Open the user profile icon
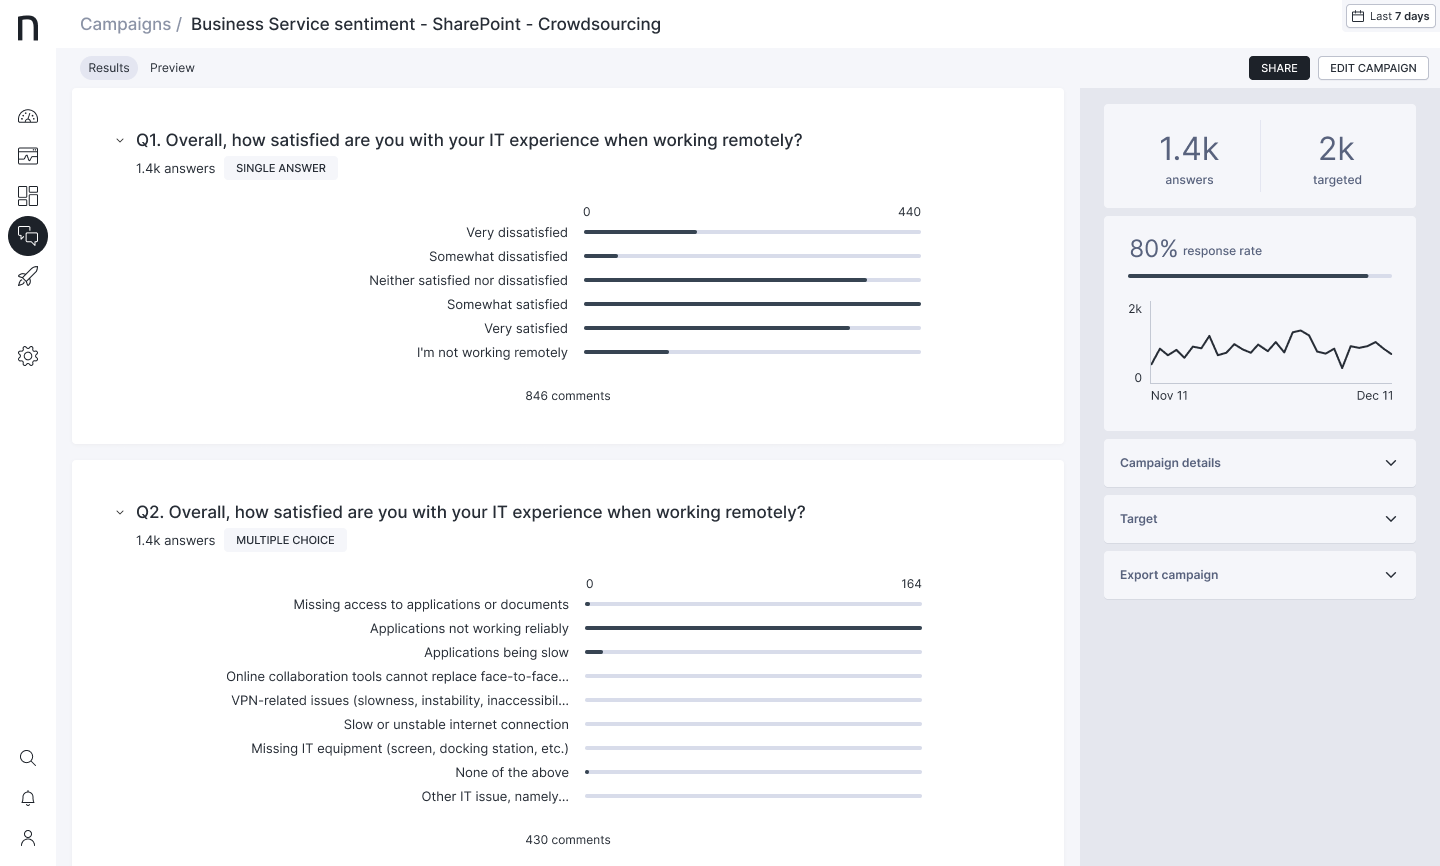 [28, 838]
